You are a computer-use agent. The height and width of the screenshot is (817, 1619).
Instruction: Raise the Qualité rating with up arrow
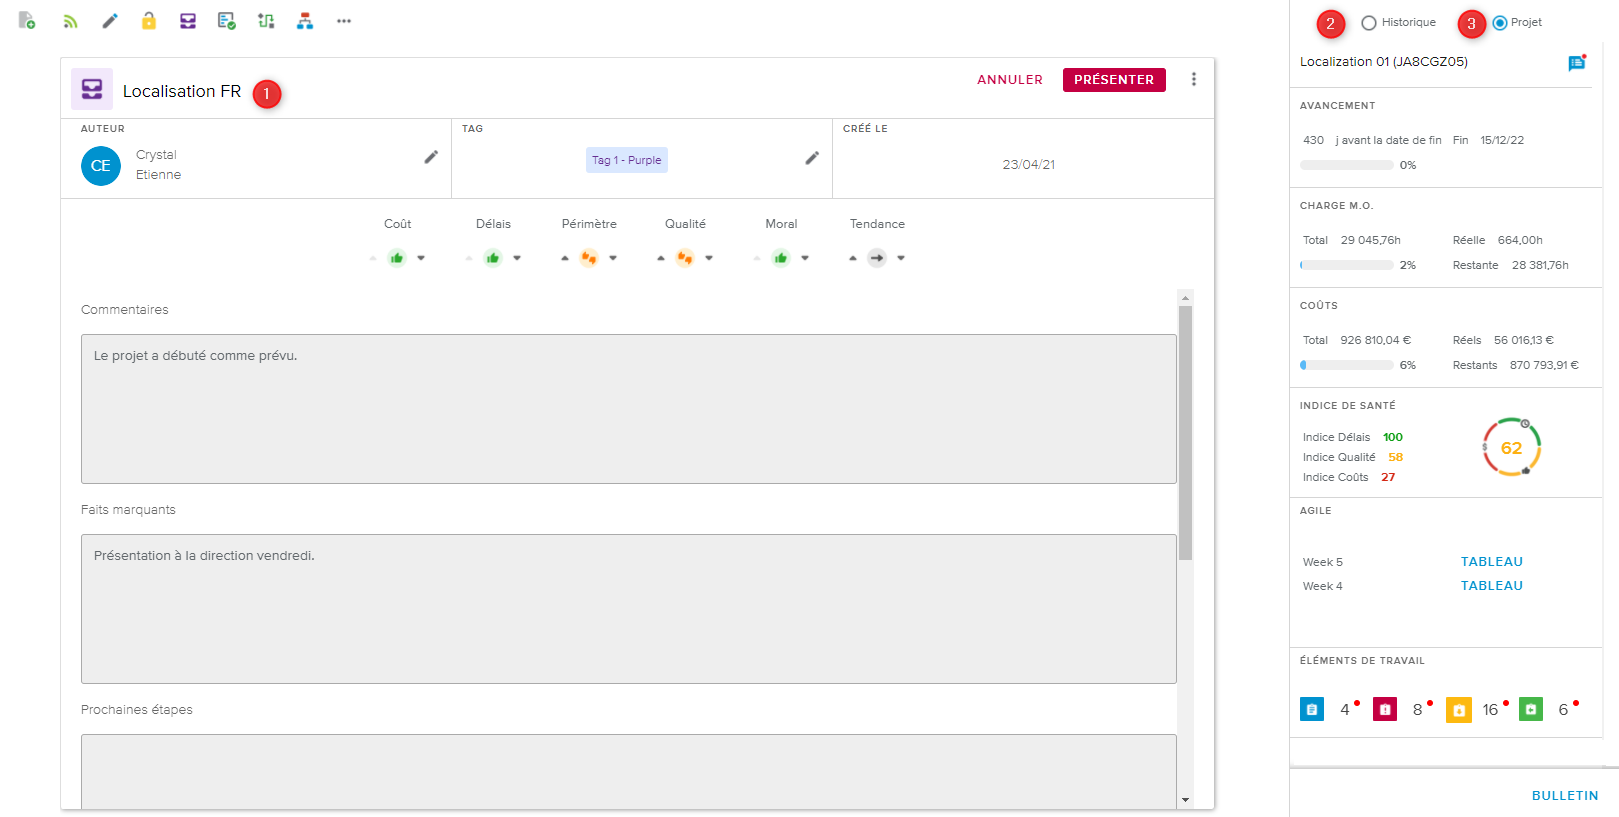661,258
